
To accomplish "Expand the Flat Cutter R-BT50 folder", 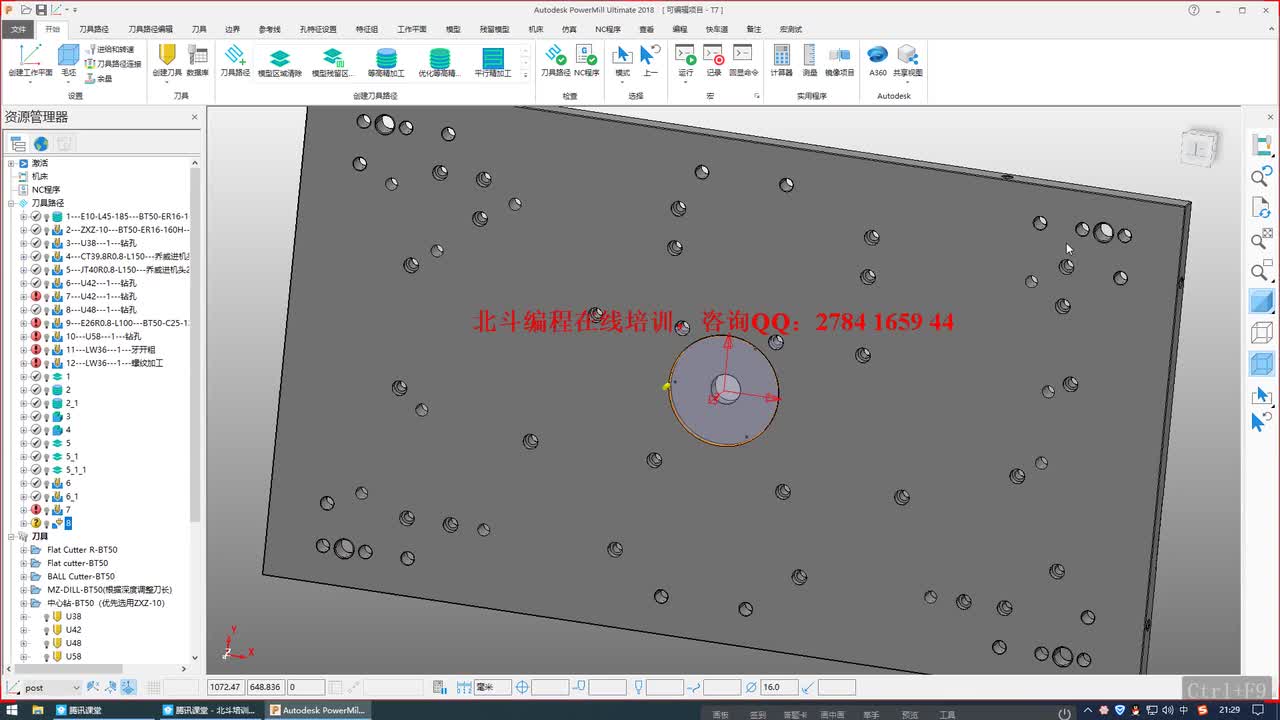I will click(23, 550).
